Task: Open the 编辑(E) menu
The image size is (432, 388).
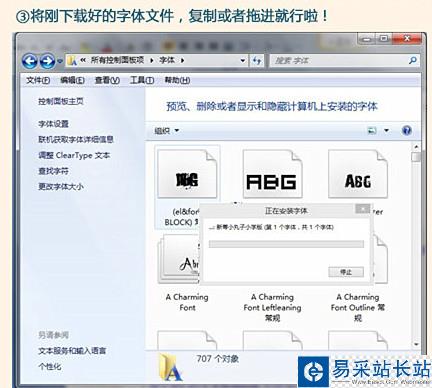Action: coord(72,80)
